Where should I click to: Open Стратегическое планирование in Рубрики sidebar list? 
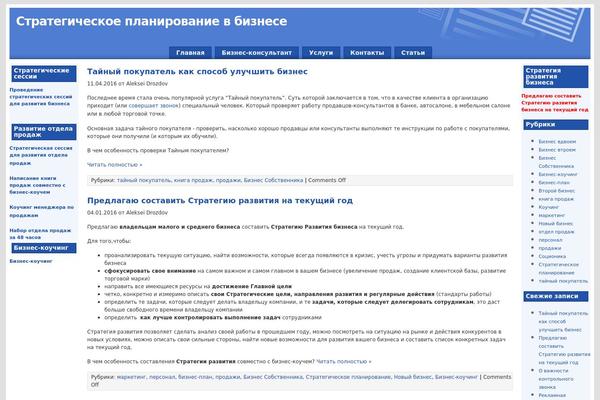point(559,269)
